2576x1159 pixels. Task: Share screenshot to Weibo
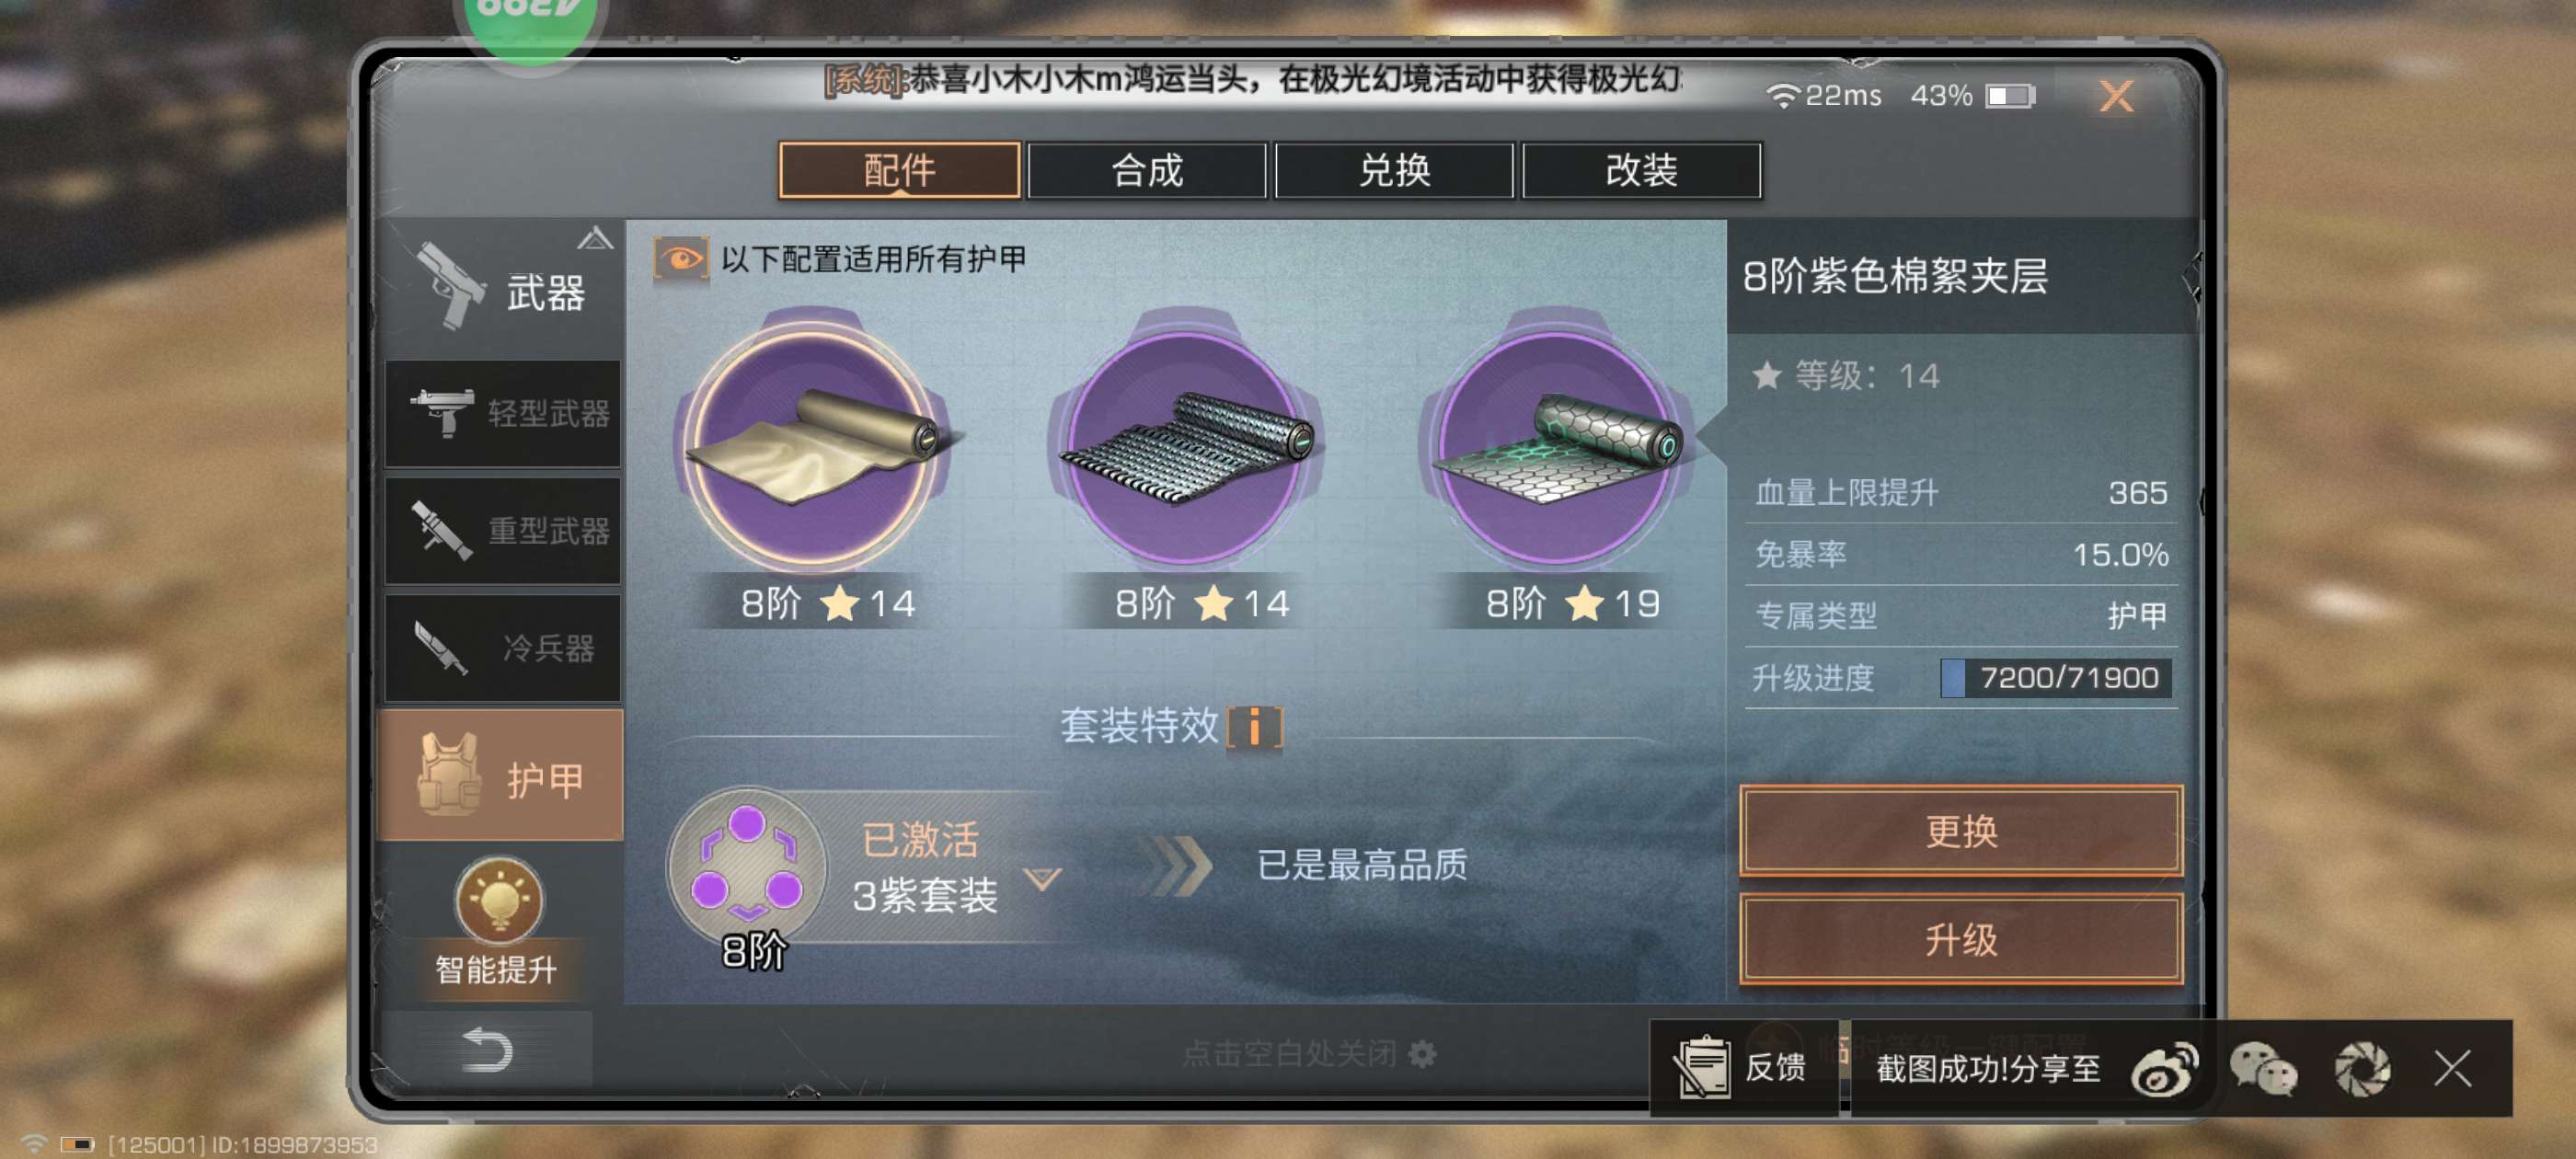(2164, 1069)
